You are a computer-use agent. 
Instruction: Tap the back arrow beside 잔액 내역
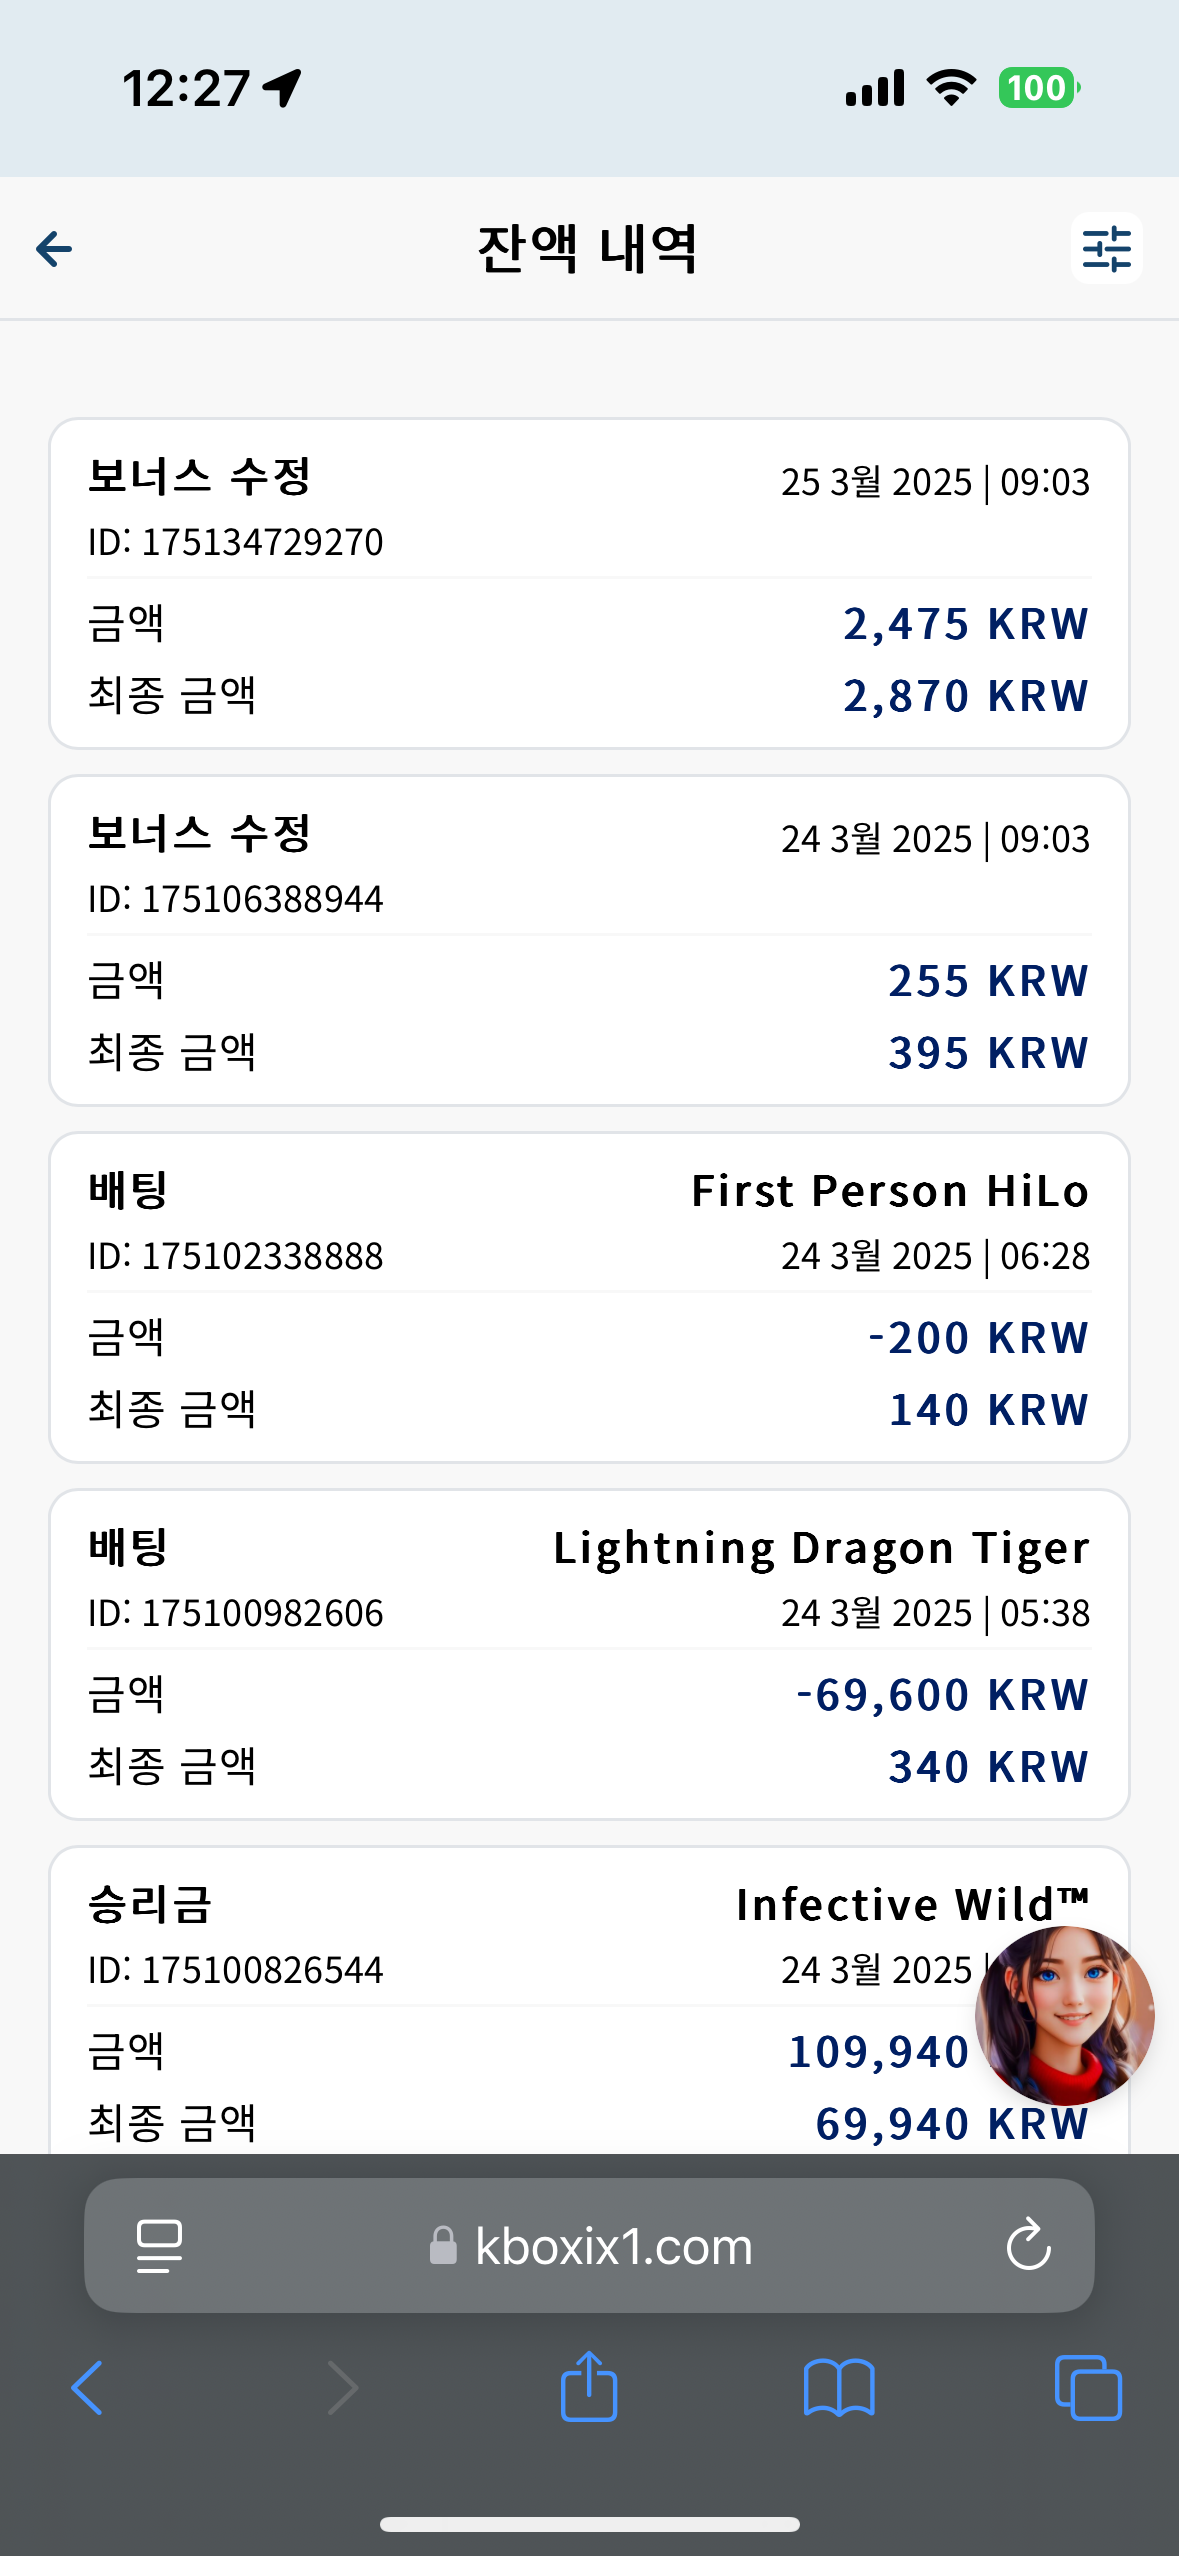coord(54,249)
